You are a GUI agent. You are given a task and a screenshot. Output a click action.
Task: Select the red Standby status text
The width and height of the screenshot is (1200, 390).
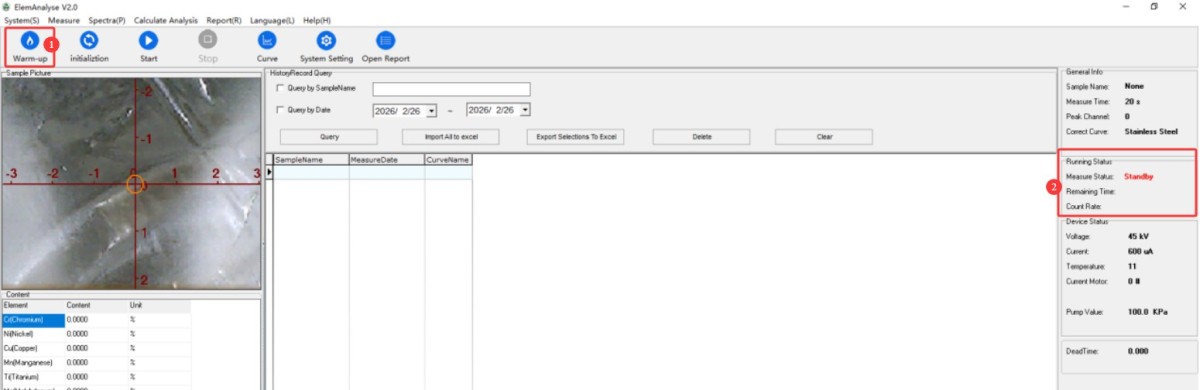[x=1140, y=176]
